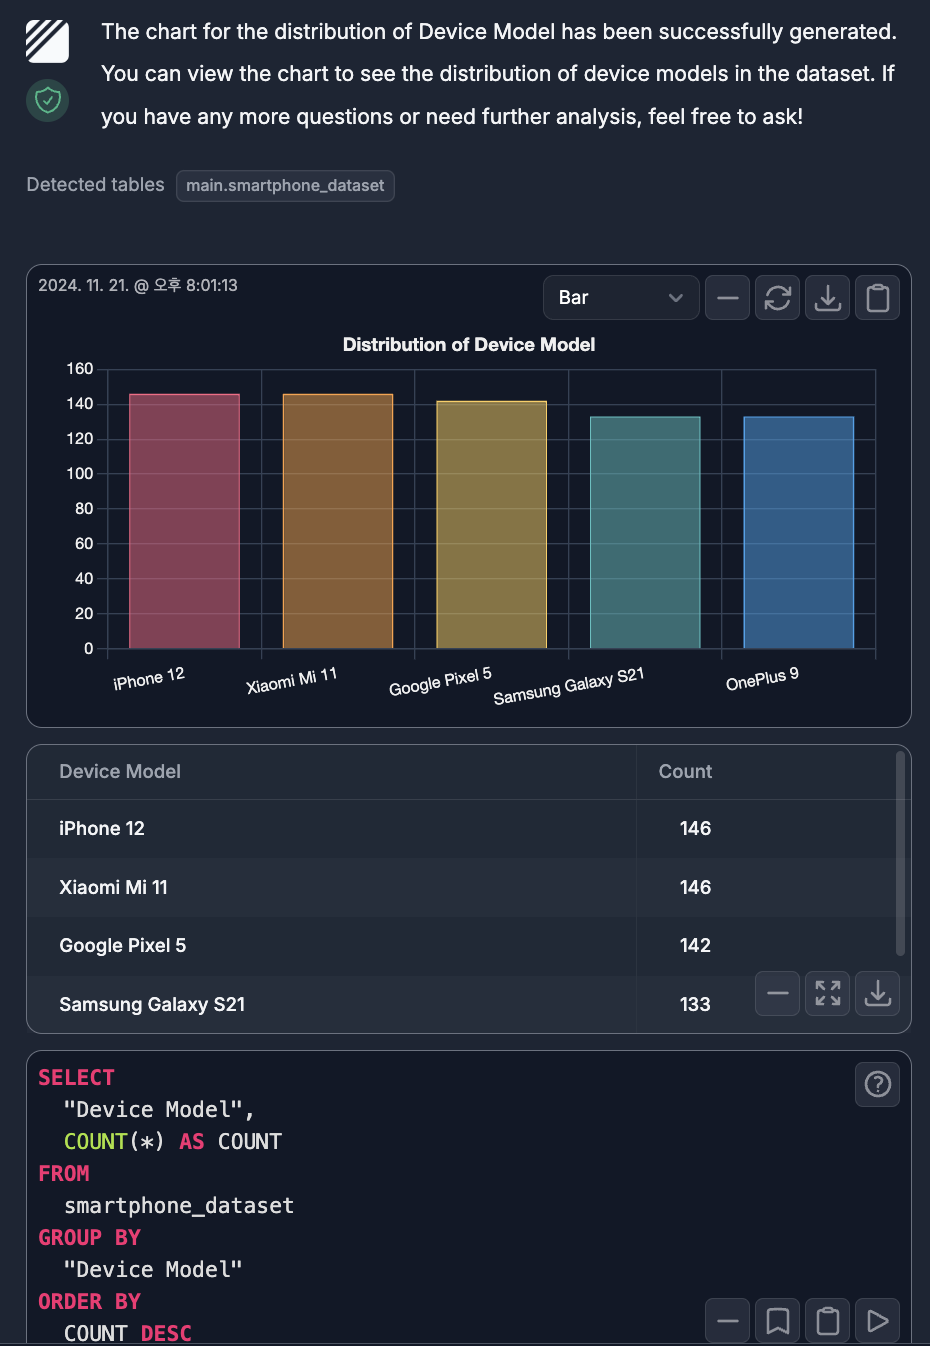Viewport: 930px width, 1346px height.
Task: Click the SELECT keyword in SQL code
Action: tap(76, 1078)
